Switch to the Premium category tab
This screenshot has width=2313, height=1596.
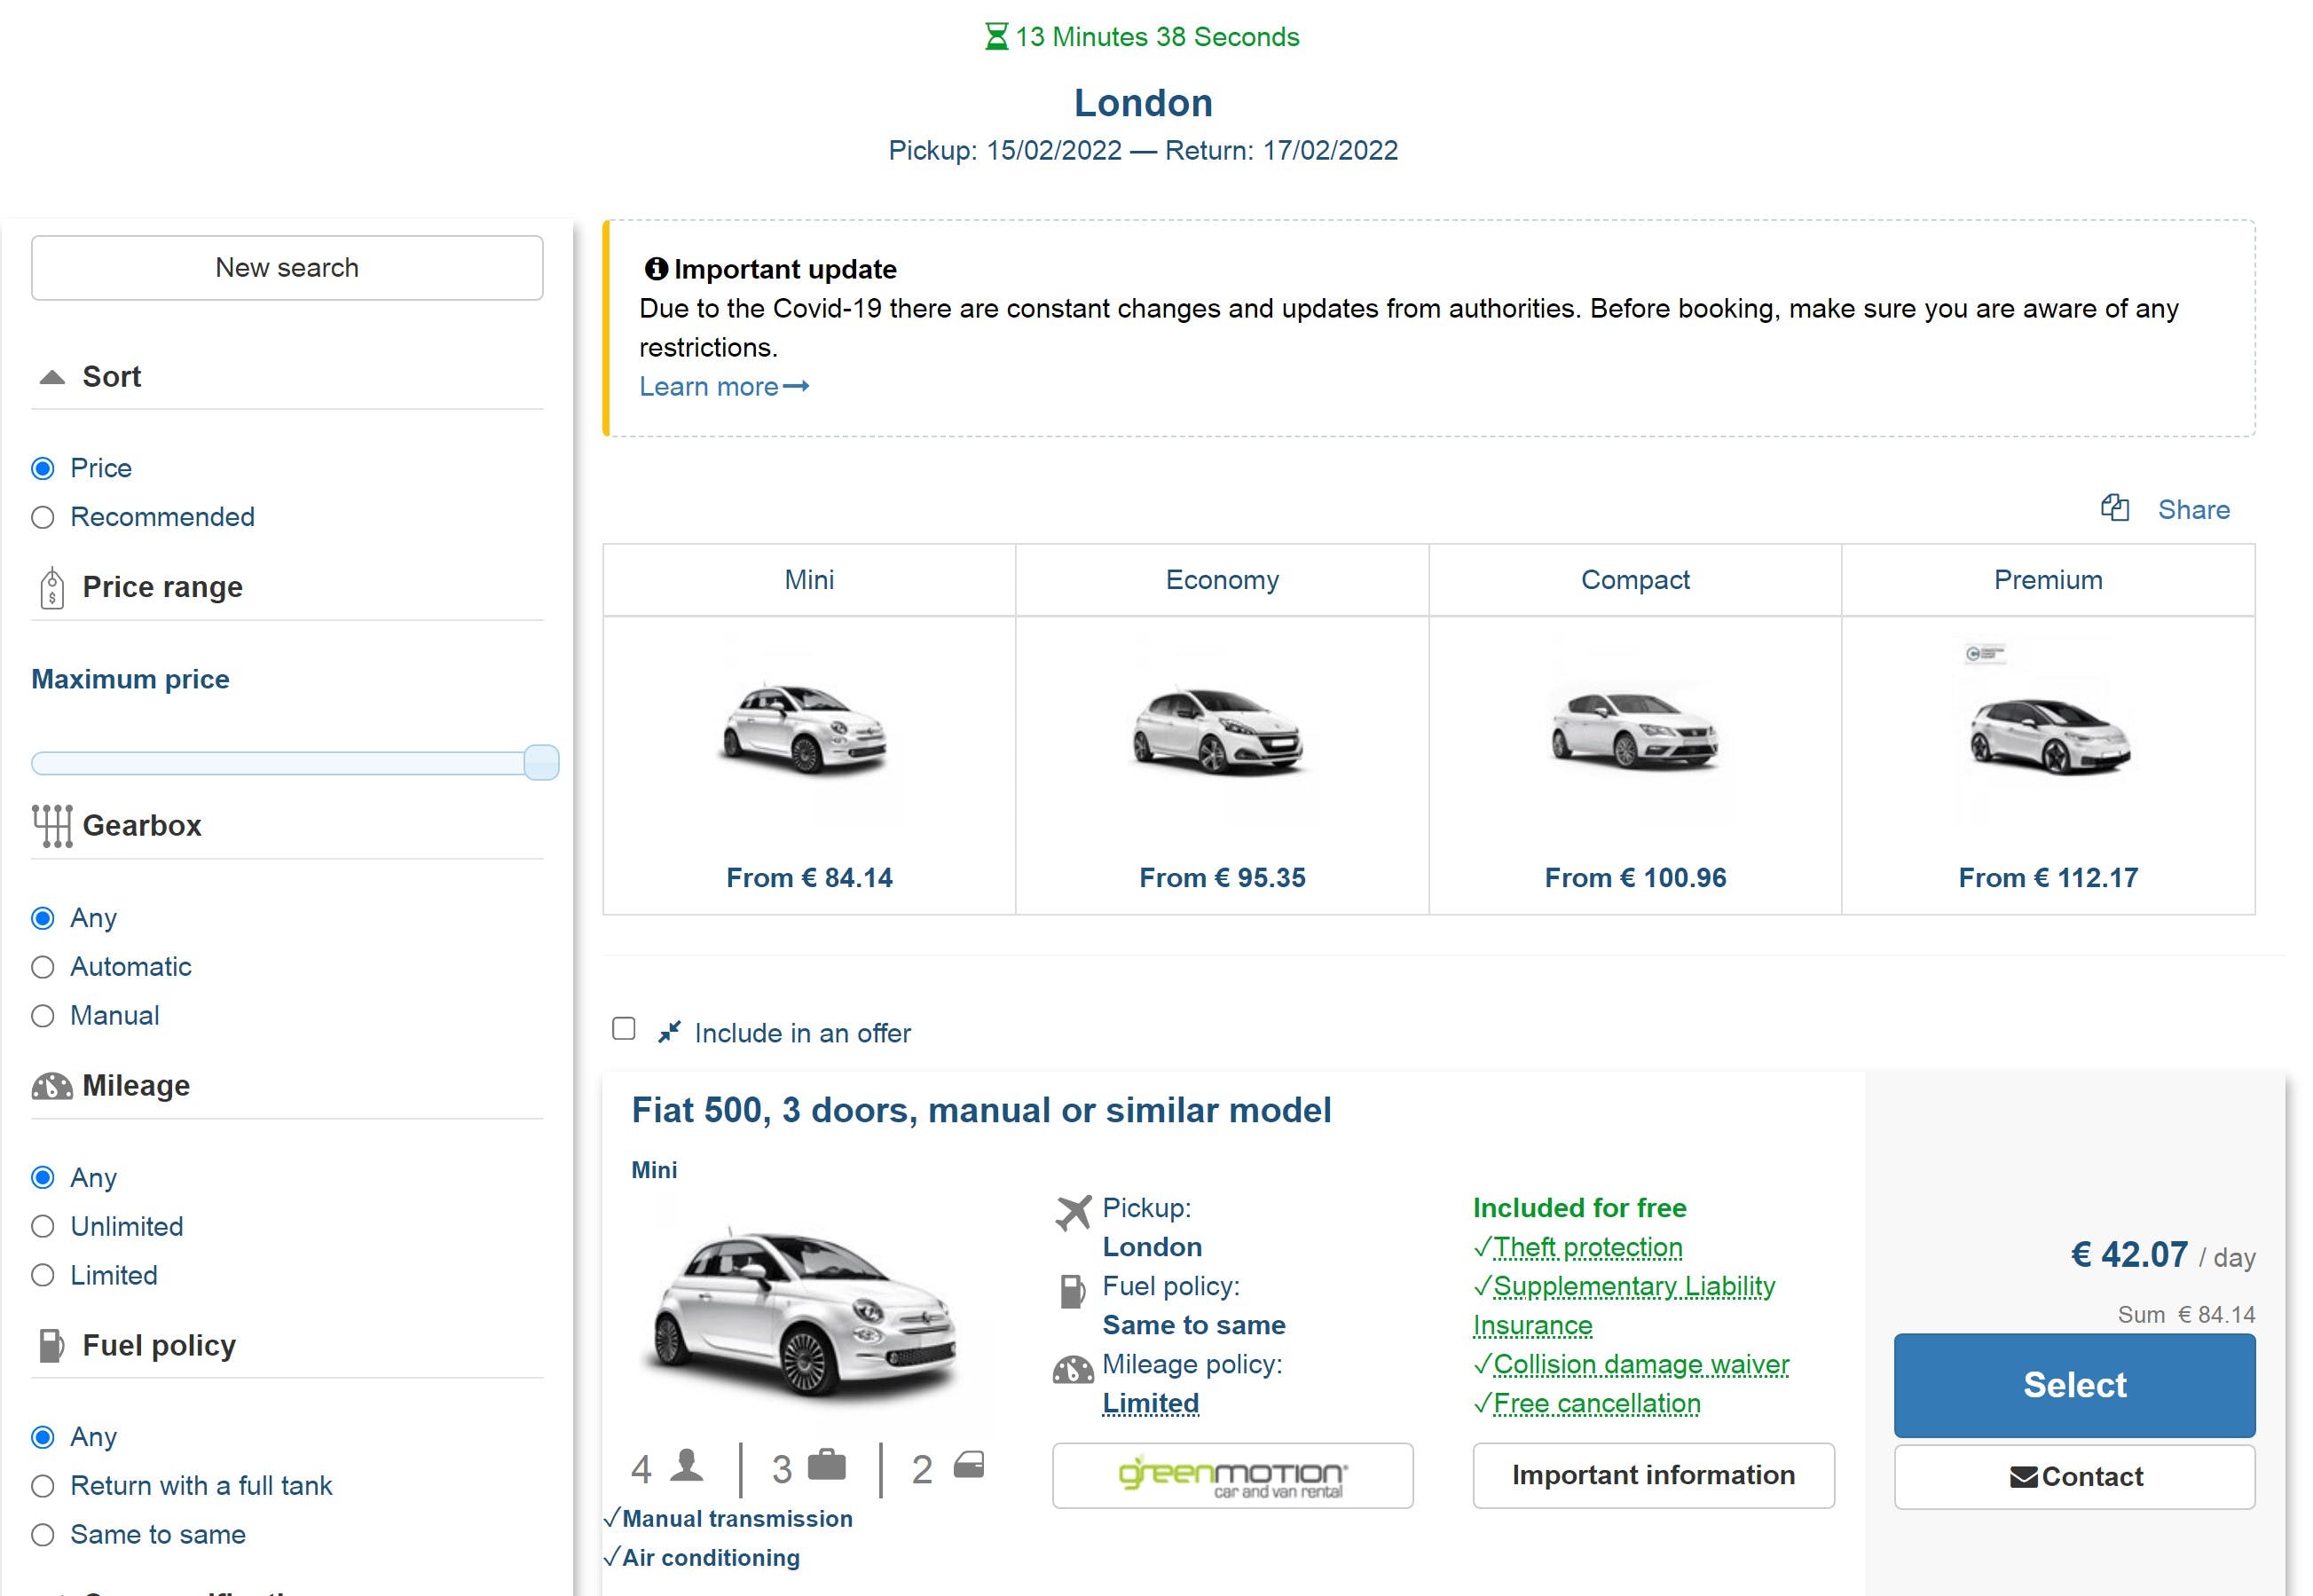tap(2047, 580)
